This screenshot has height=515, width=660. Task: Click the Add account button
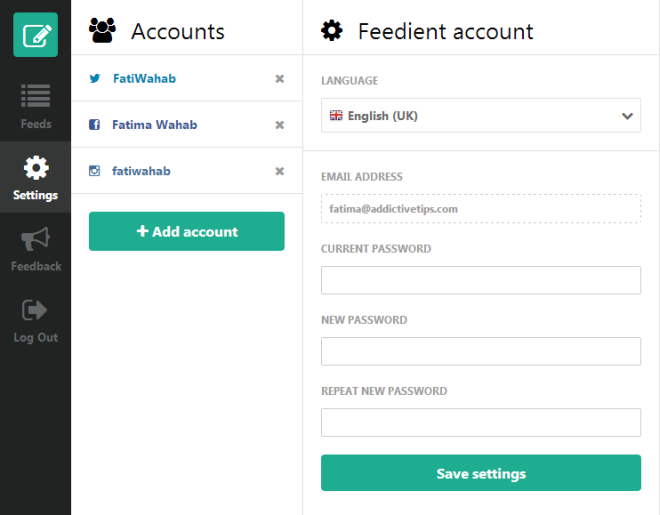click(x=186, y=231)
